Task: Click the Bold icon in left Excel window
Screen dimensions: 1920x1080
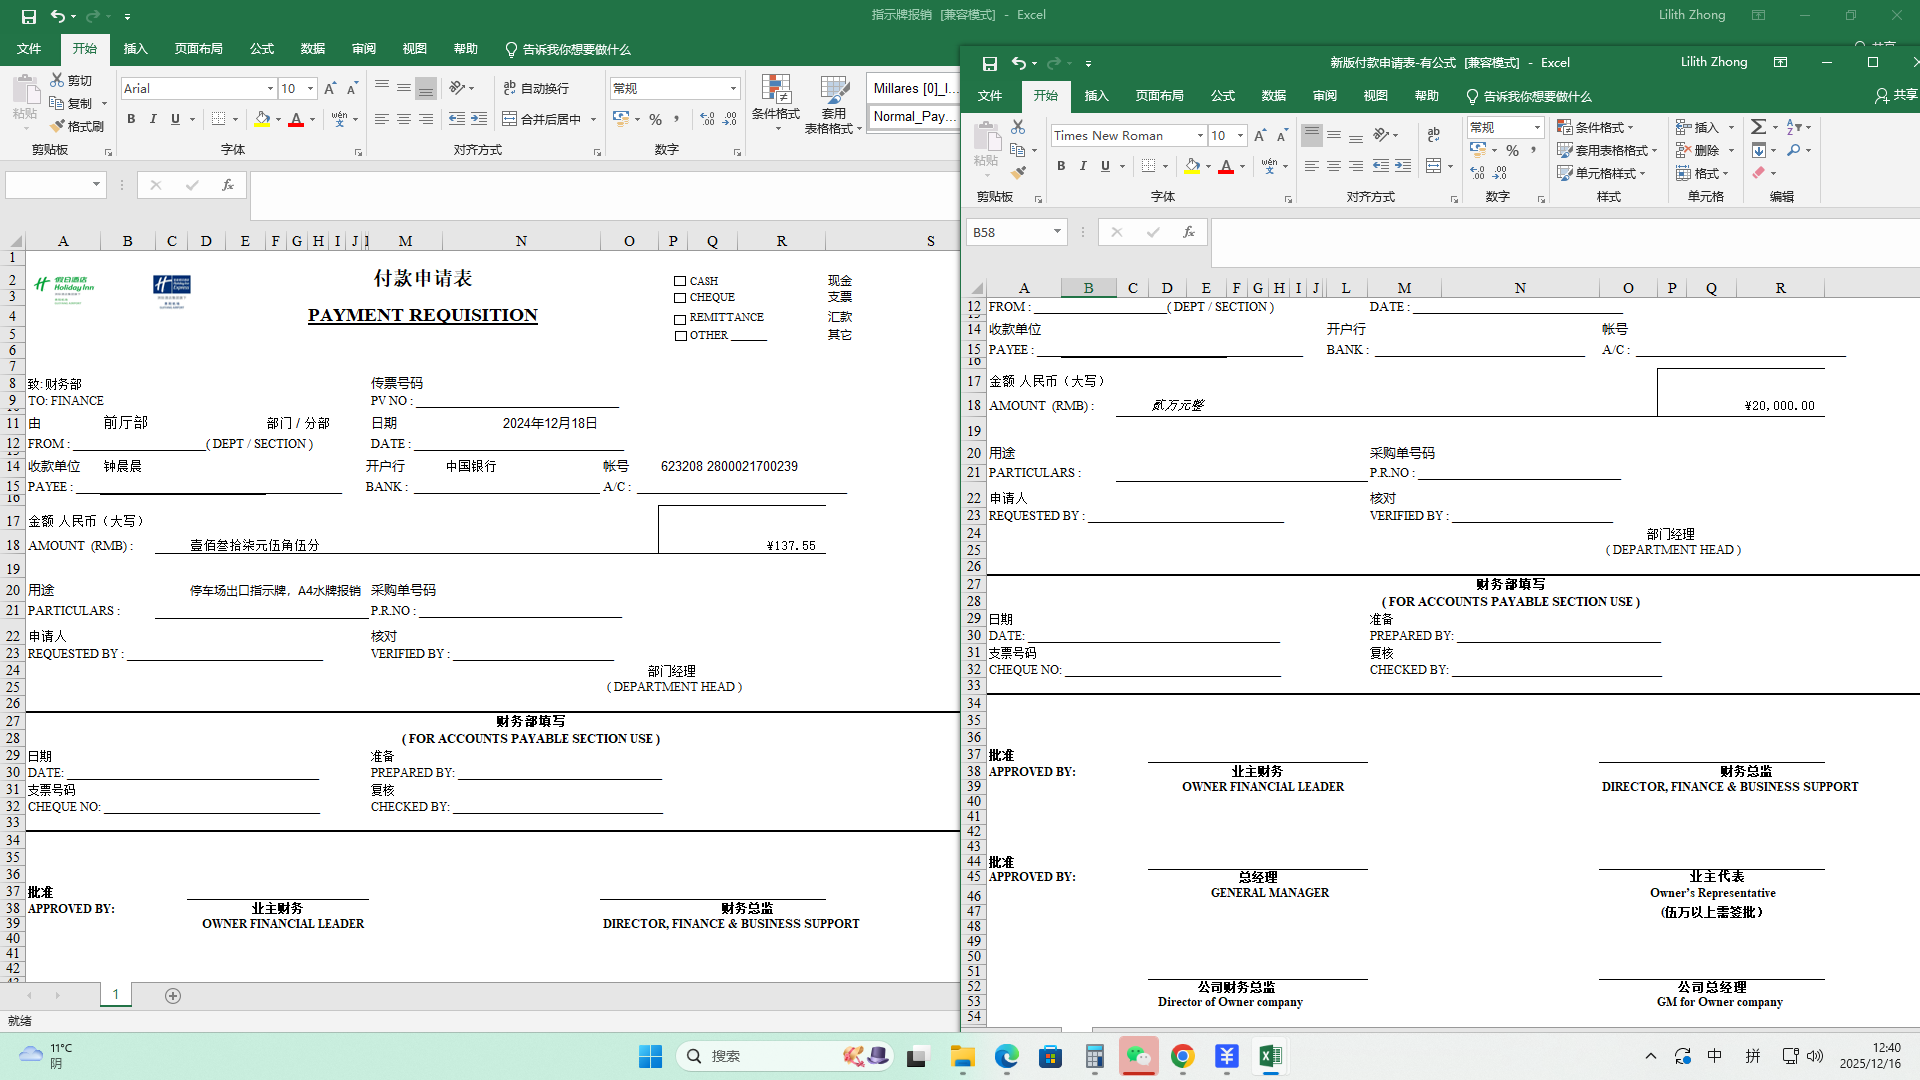Action: click(131, 119)
